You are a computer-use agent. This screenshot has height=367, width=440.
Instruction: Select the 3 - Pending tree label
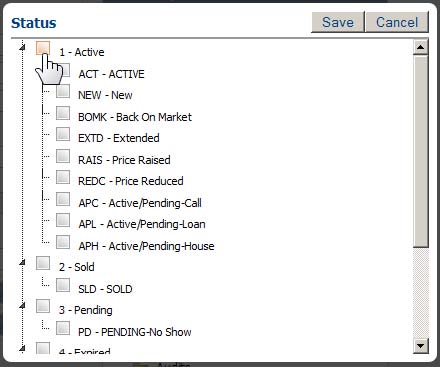[86, 310]
